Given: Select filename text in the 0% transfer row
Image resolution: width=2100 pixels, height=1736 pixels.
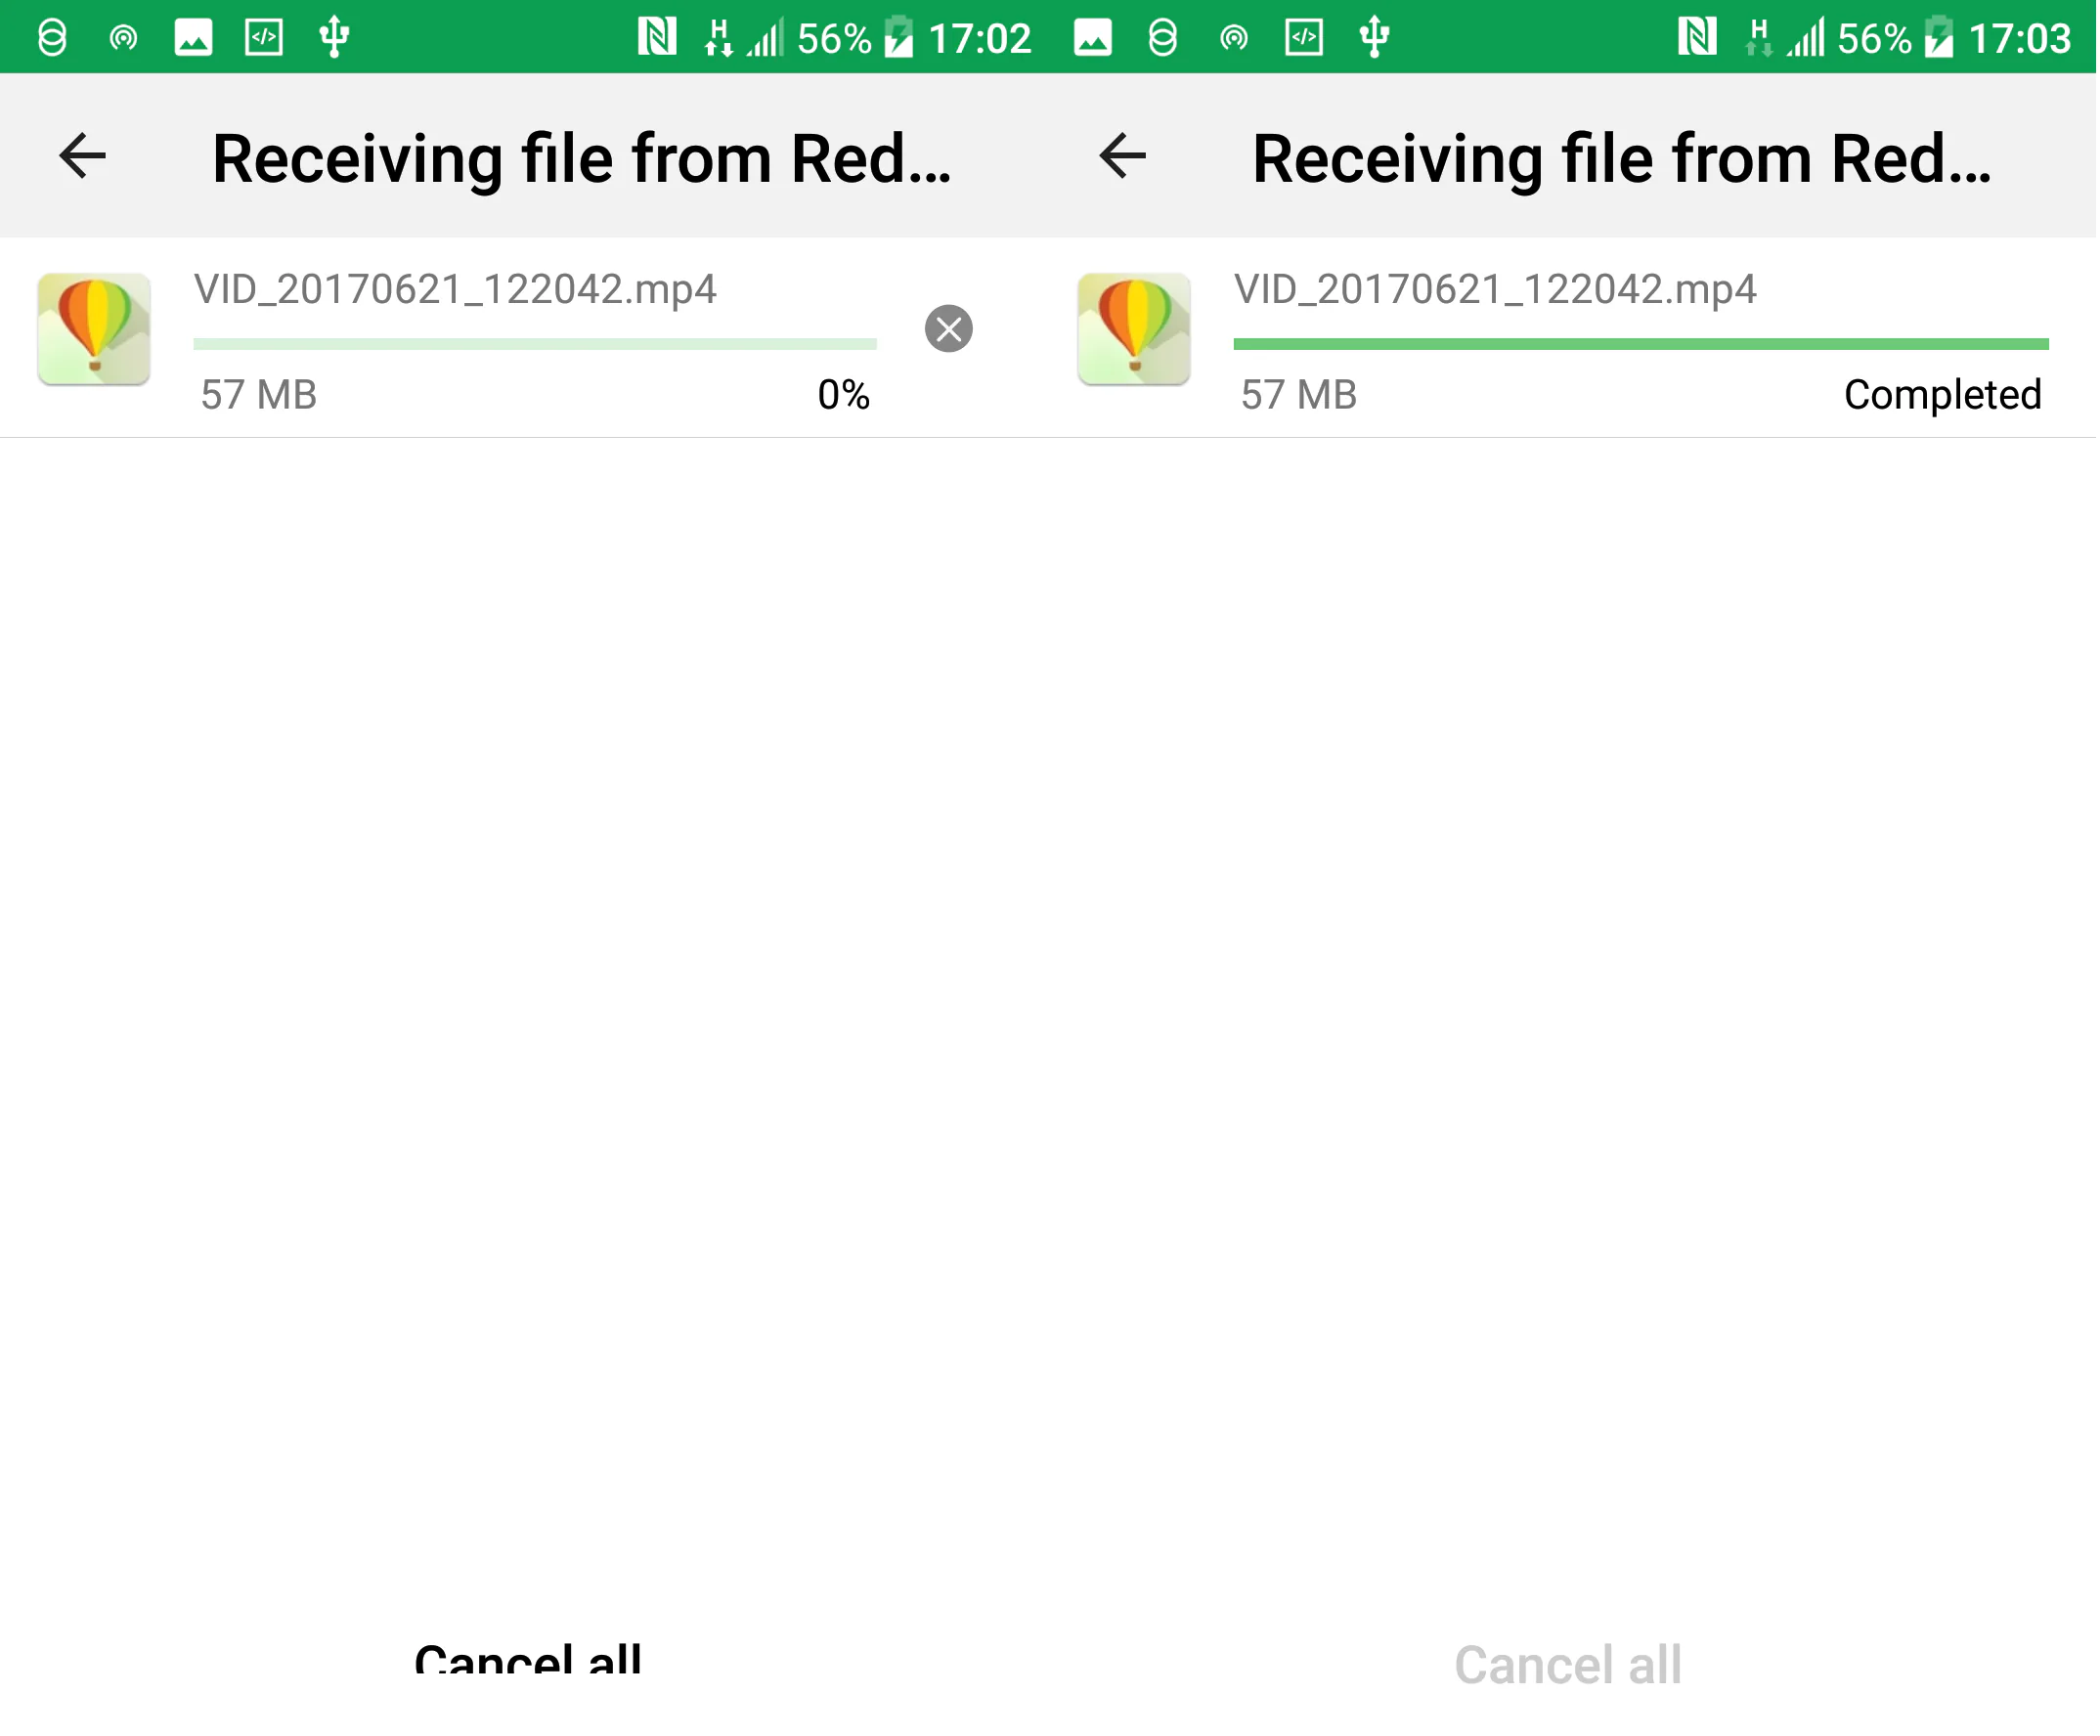Looking at the screenshot, I should click(456, 290).
